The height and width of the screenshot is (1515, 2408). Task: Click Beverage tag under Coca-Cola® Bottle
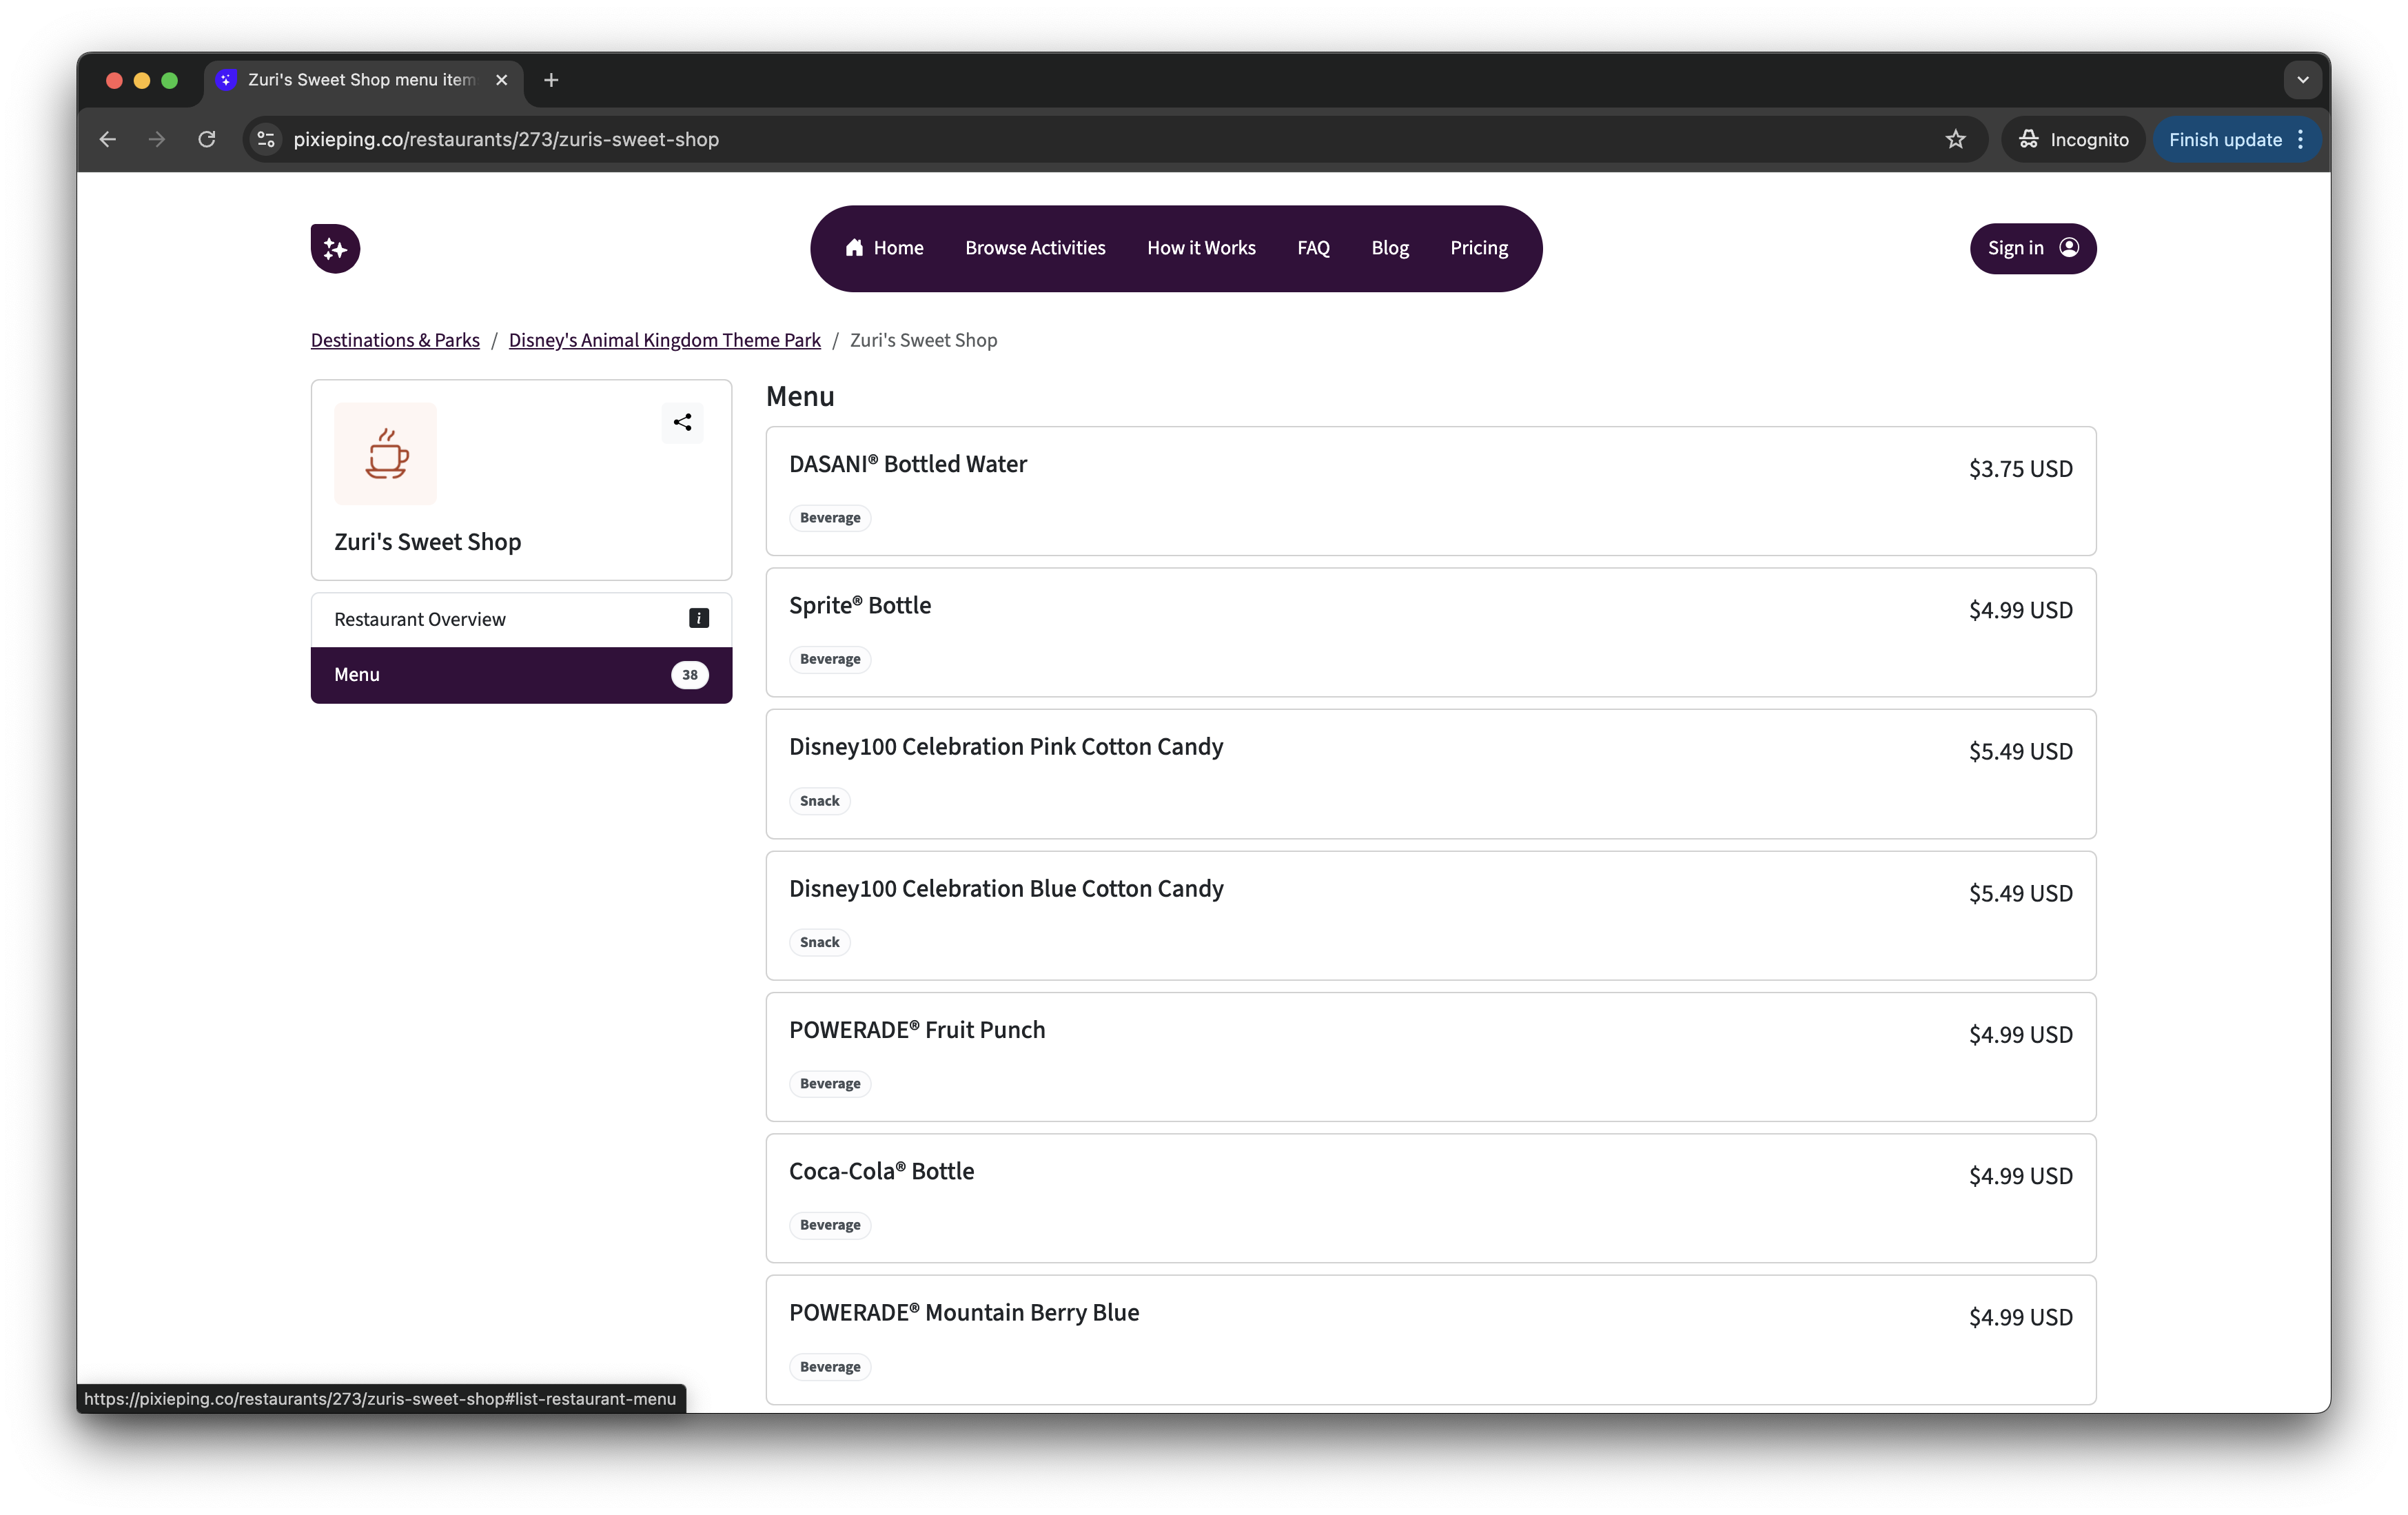point(830,1225)
